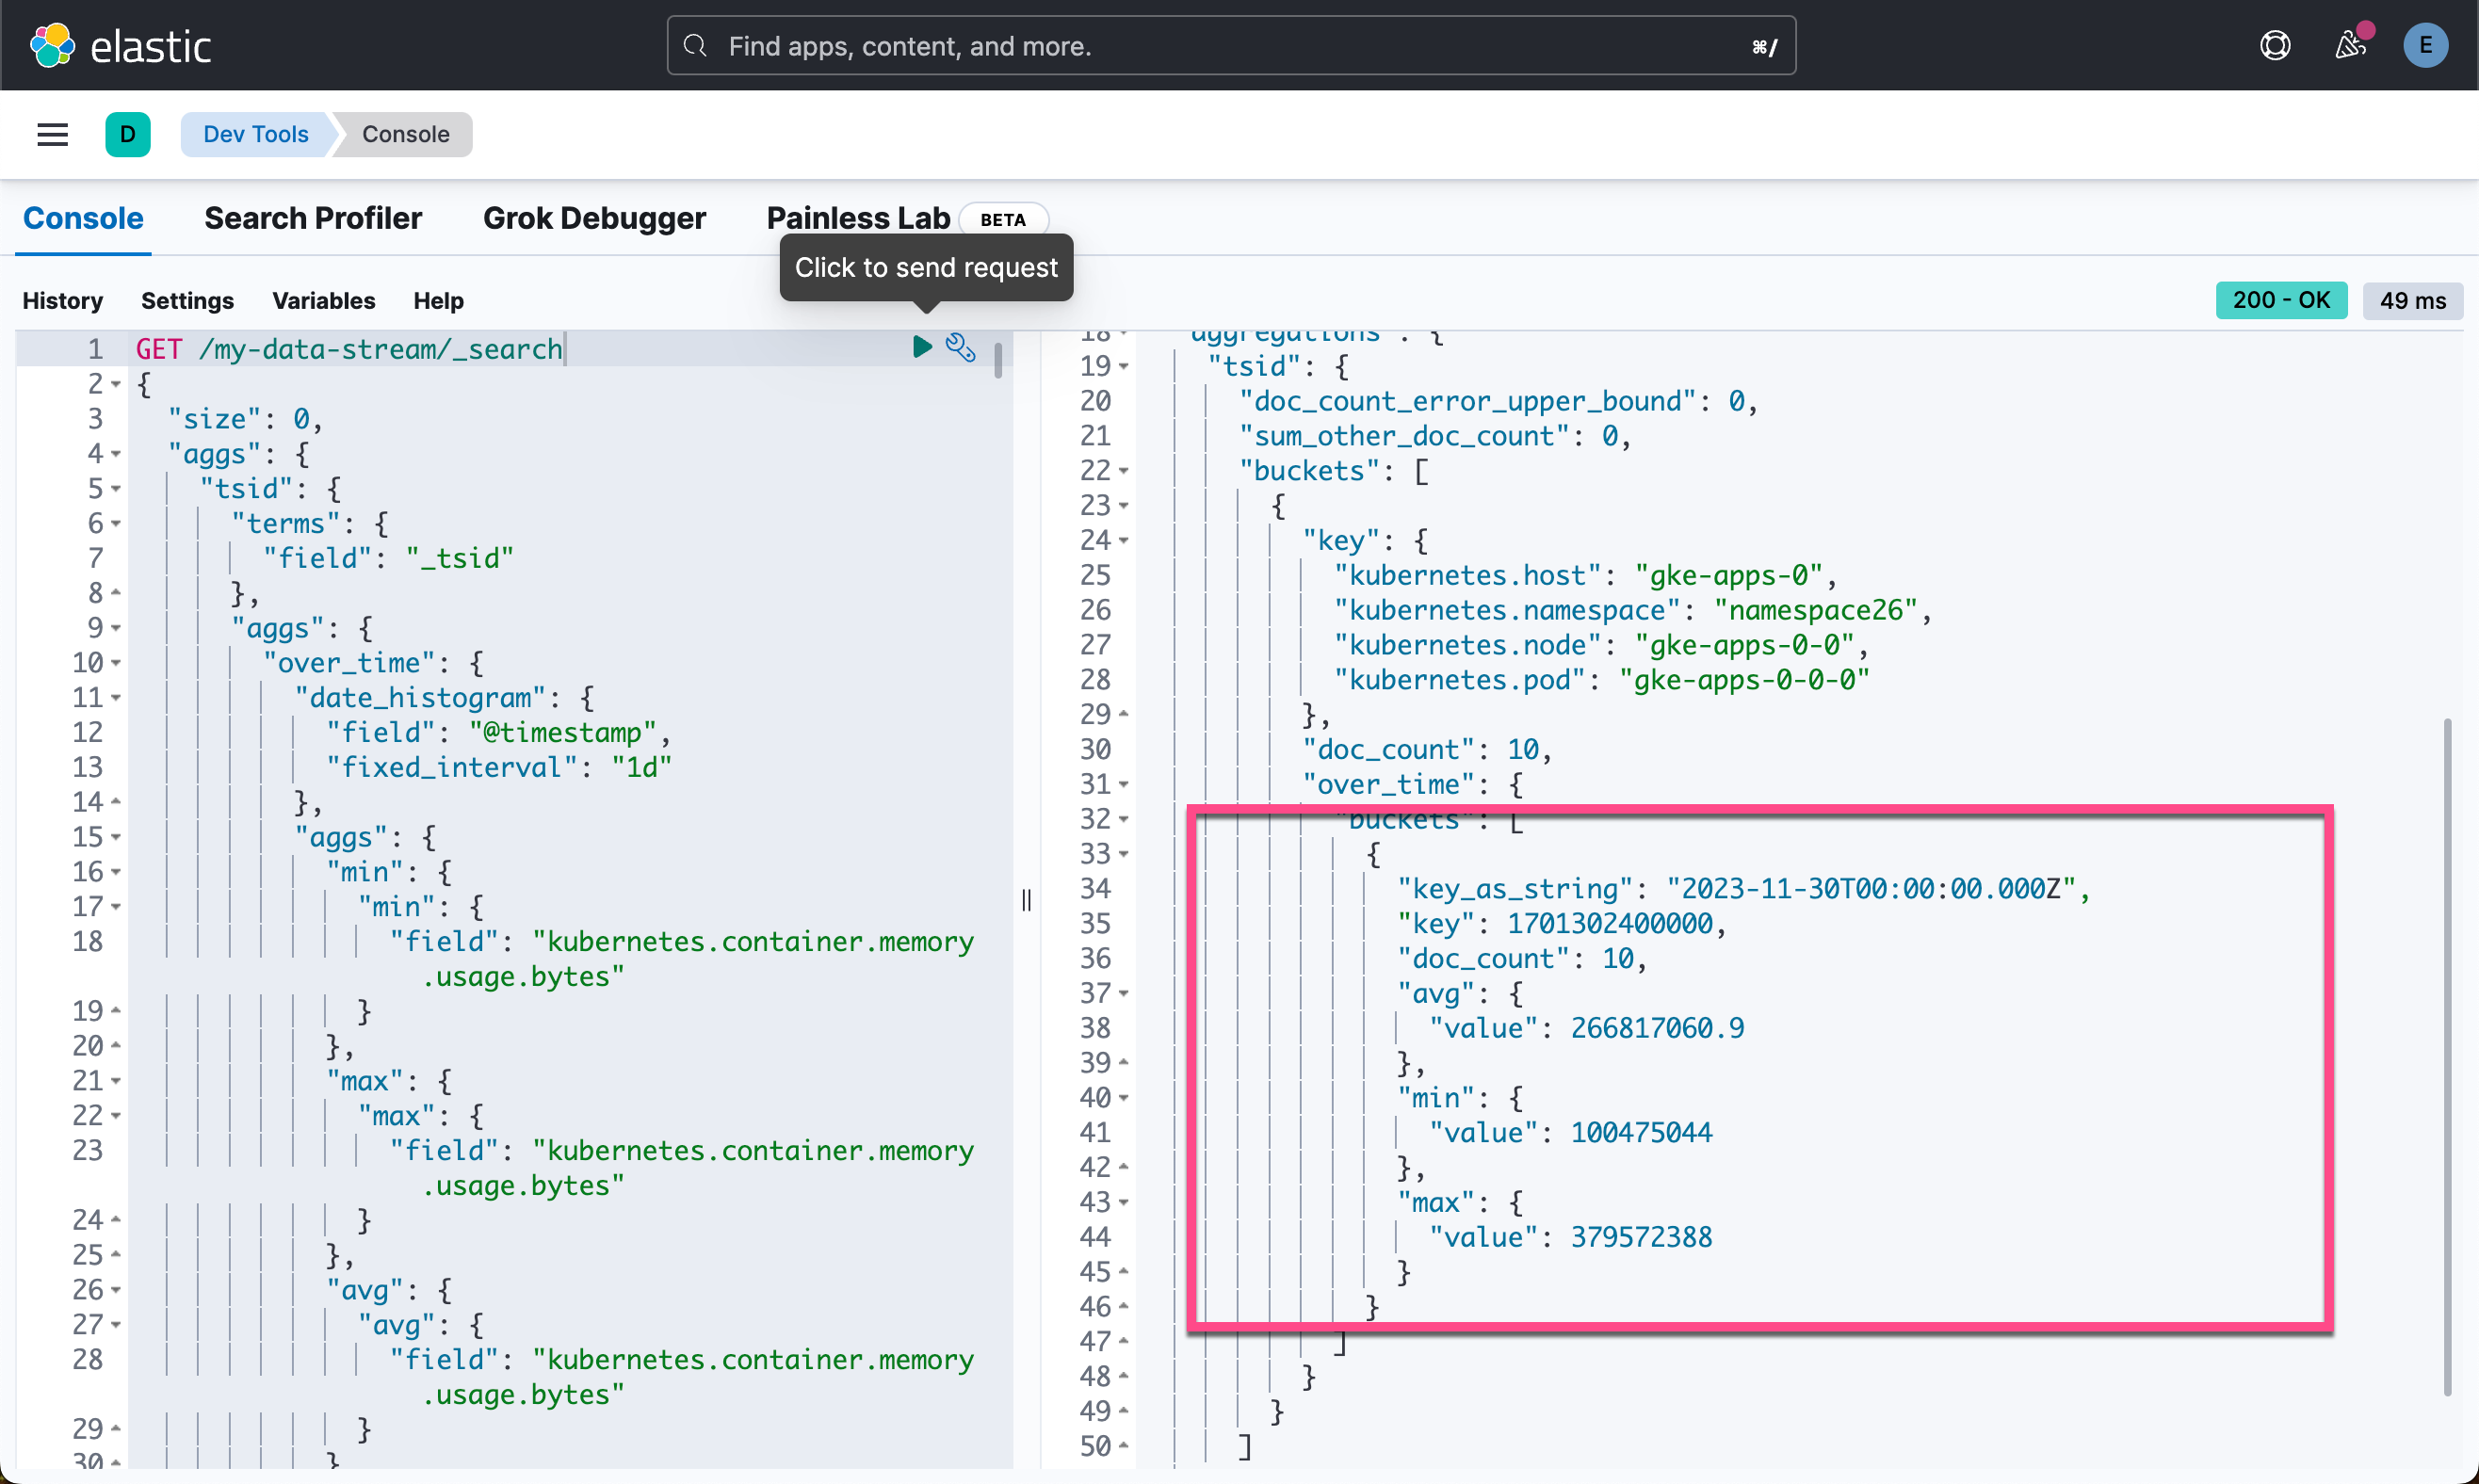Click "sum_other_doc_count": 0 line
2479x1484 pixels.
[x=1435, y=436]
